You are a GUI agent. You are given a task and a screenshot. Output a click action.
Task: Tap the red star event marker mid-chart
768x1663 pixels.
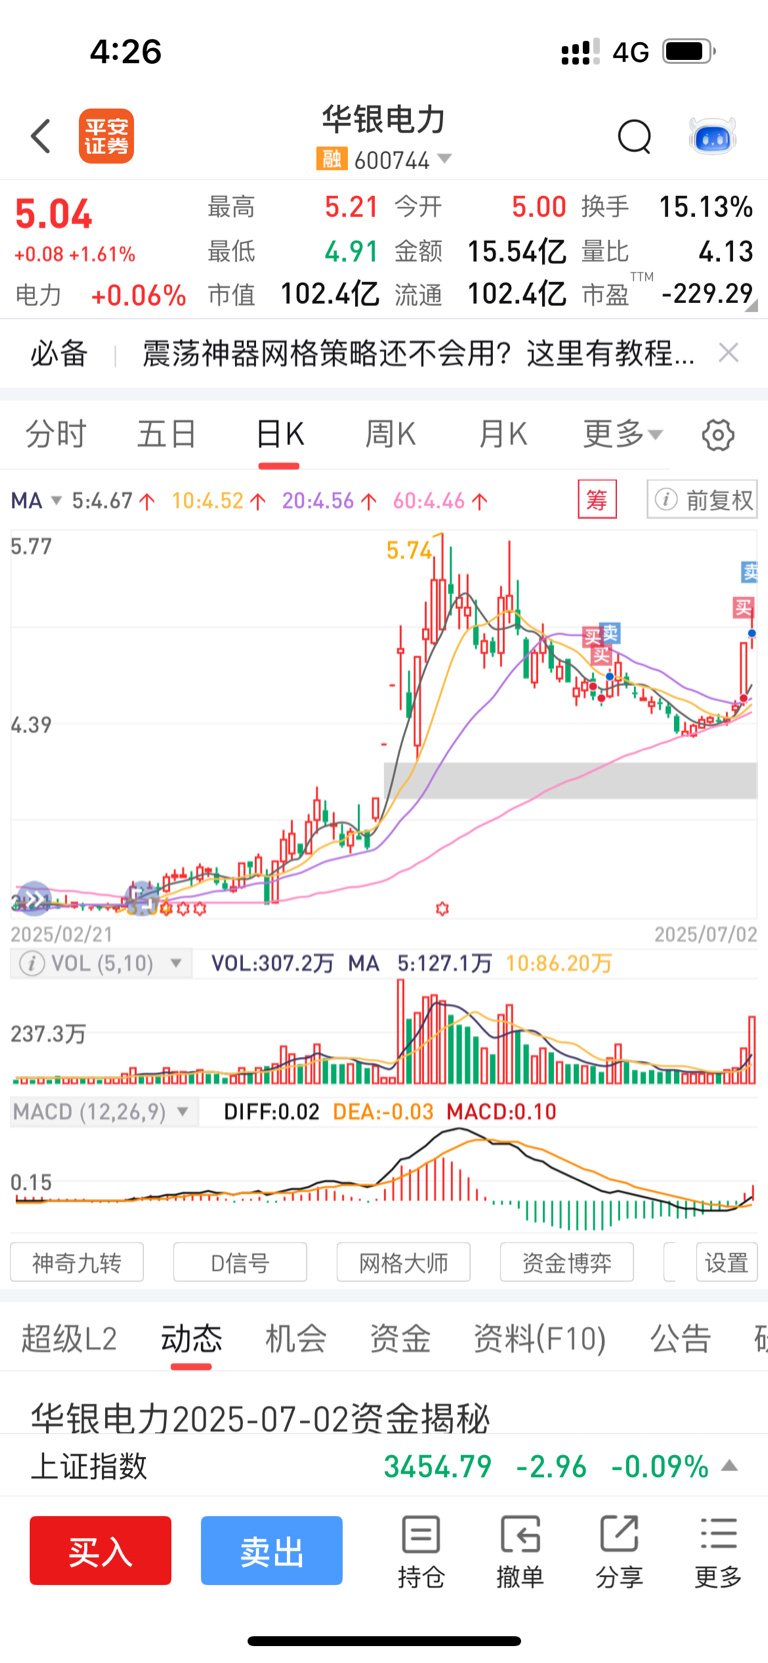point(442,908)
